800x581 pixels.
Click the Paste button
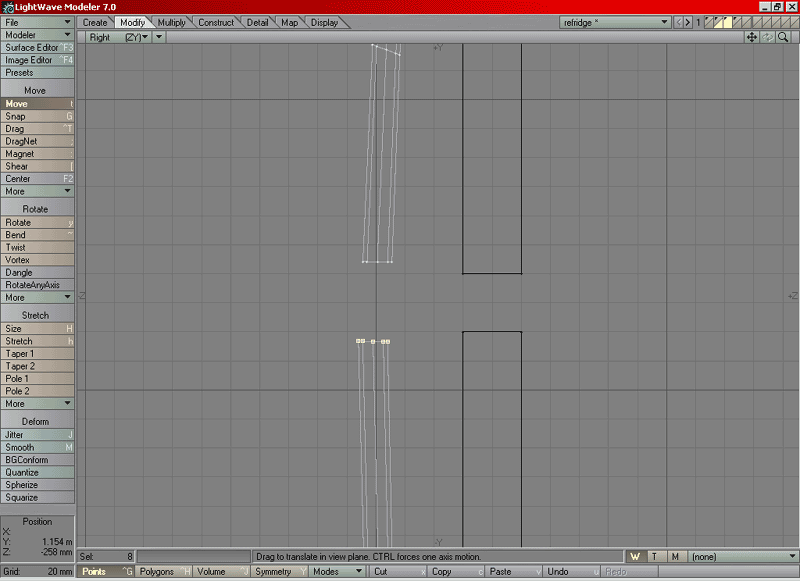click(513, 571)
